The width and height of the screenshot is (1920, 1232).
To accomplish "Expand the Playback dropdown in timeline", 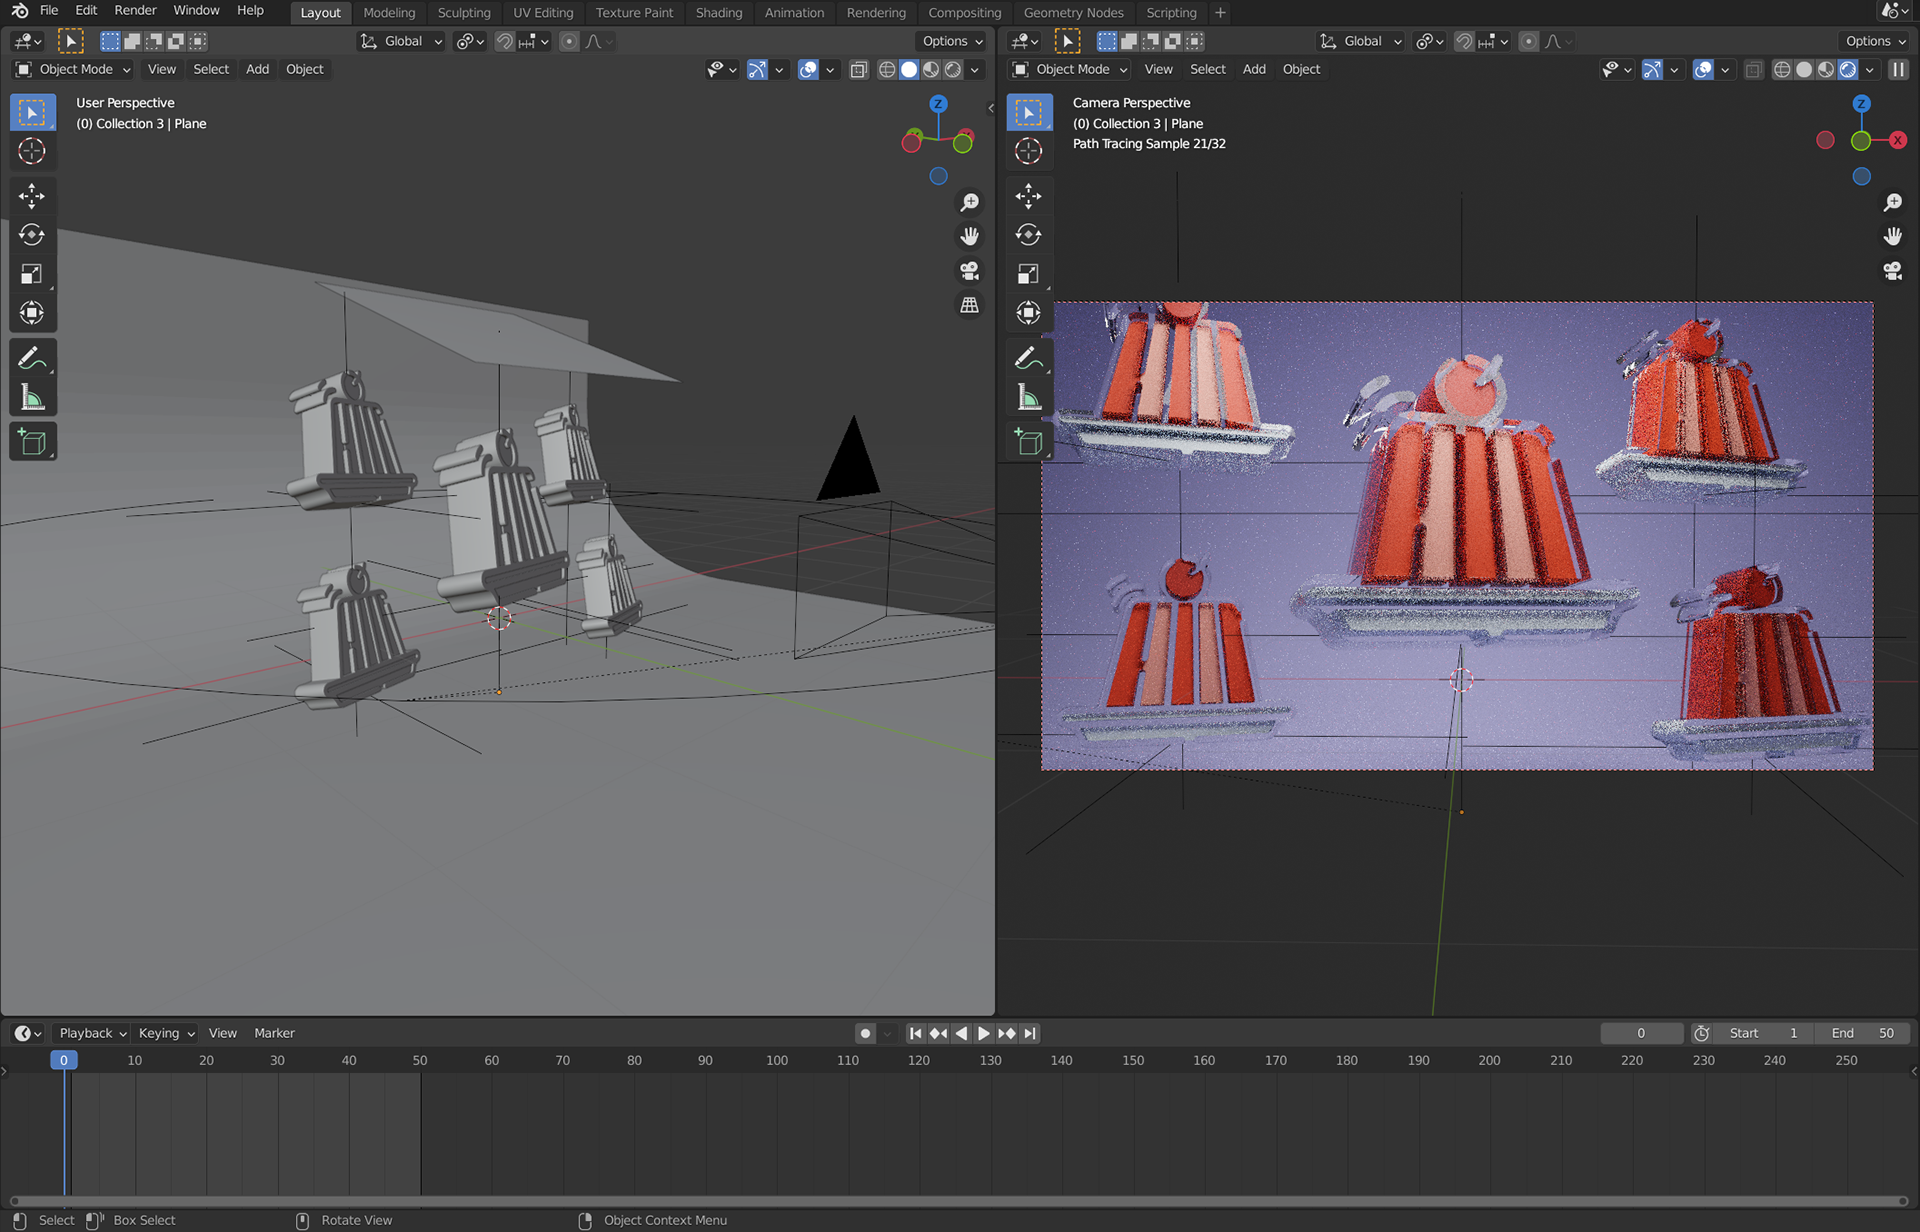I will coord(92,1033).
